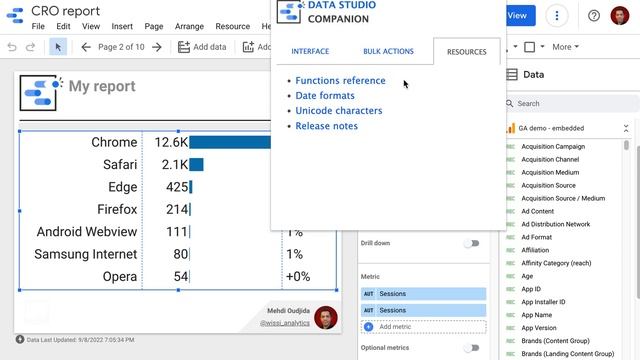
Task: Select the App Name field
Action: click(536, 315)
